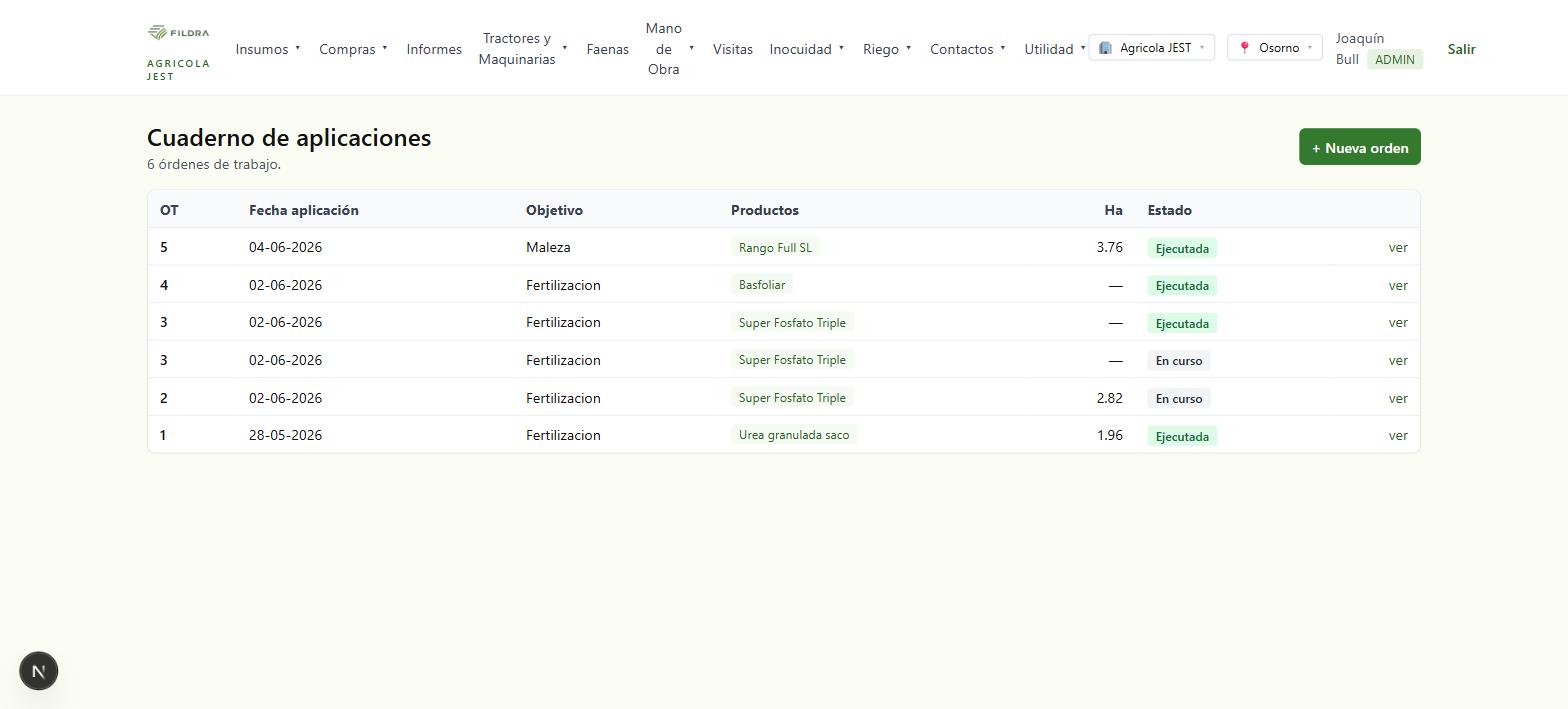
Task: Click the Ha value 2.82
Action: [x=1109, y=398]
